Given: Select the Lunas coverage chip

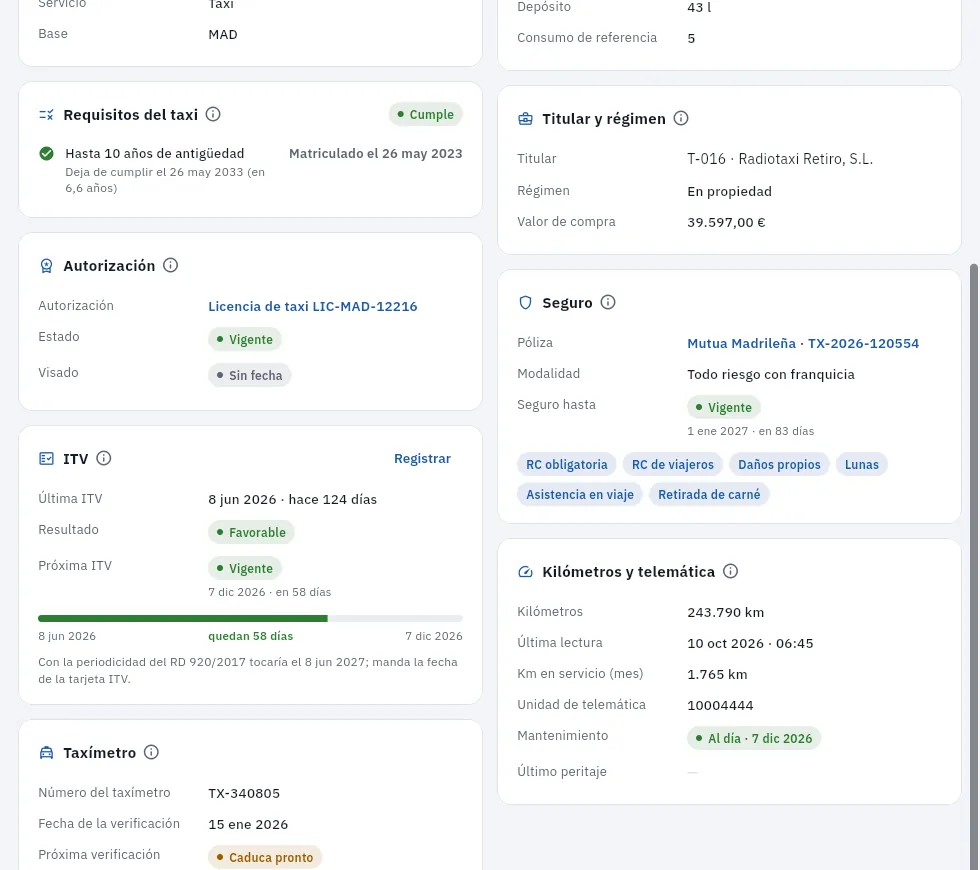Looking at the screenshot, I should point(861,464).
